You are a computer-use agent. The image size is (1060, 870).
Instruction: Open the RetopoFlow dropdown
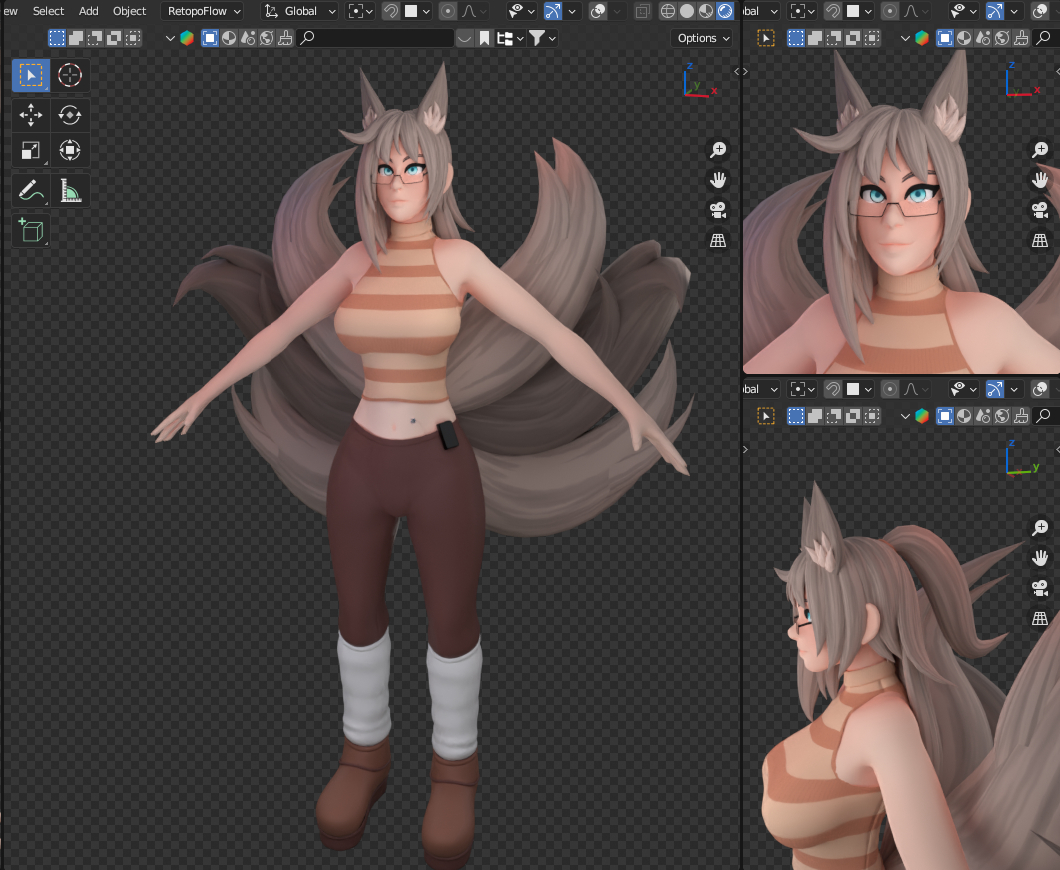click(x=204, y=11)
